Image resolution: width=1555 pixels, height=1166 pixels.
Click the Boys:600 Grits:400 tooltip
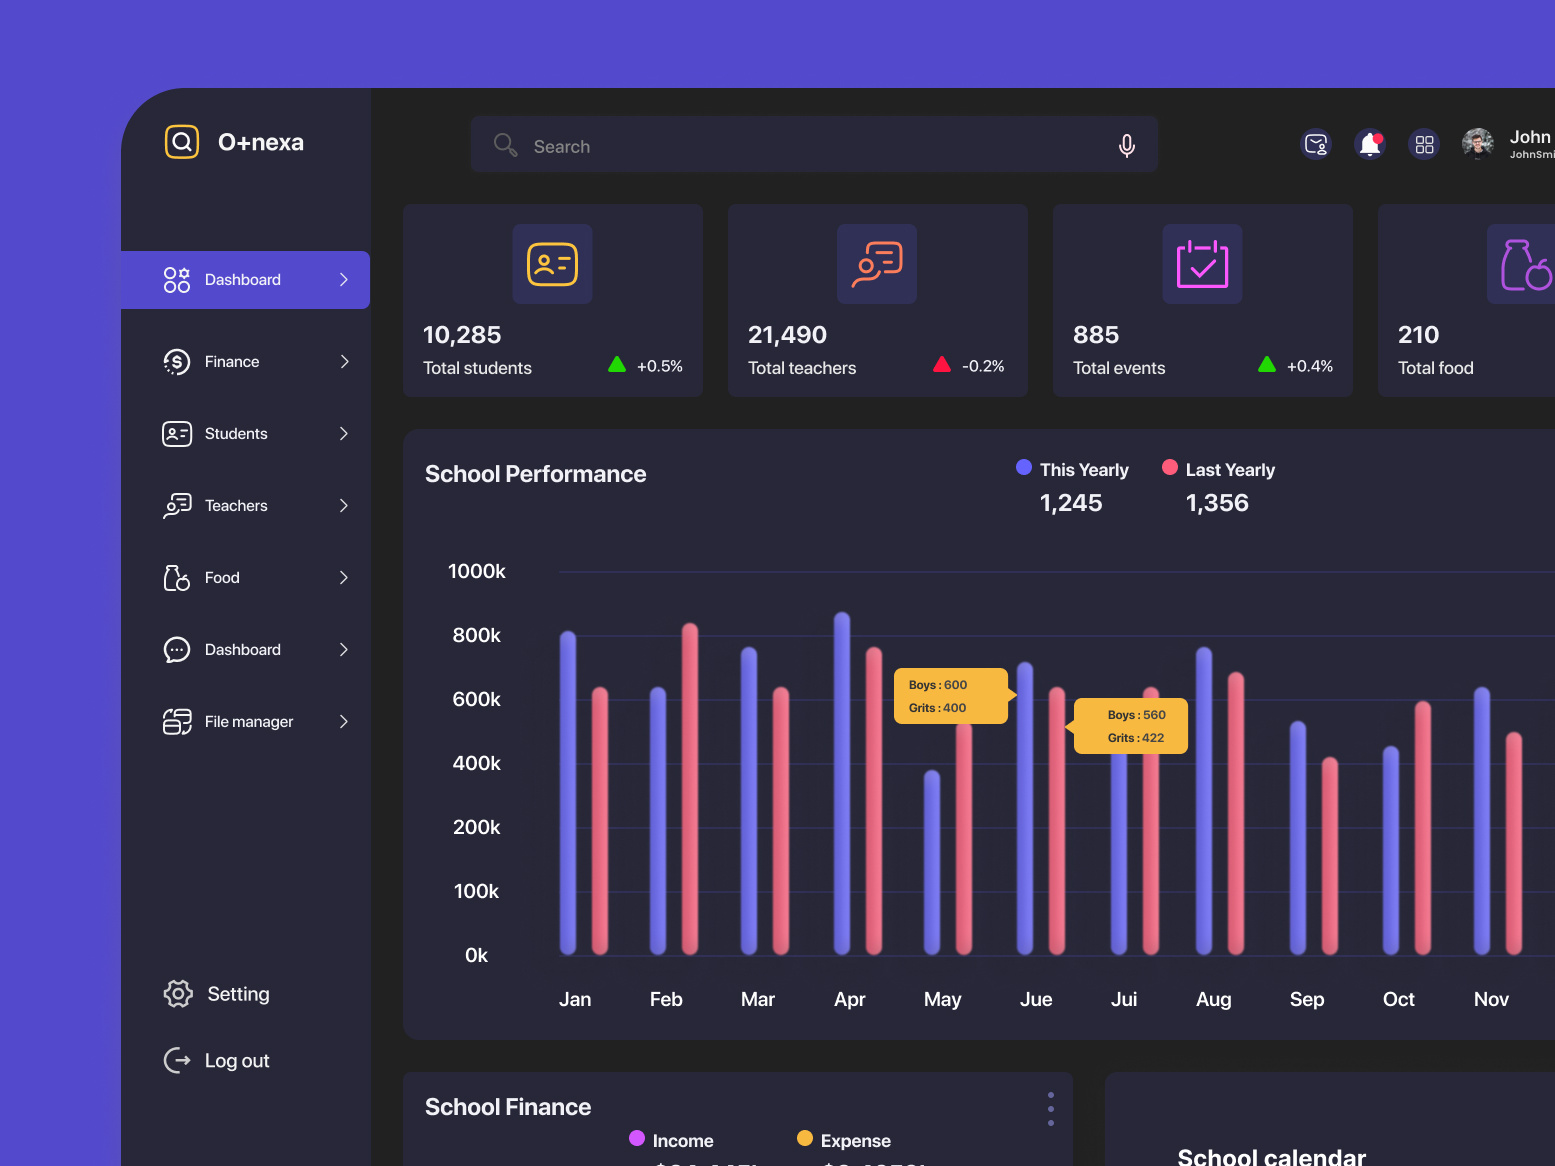coord(953,696)
